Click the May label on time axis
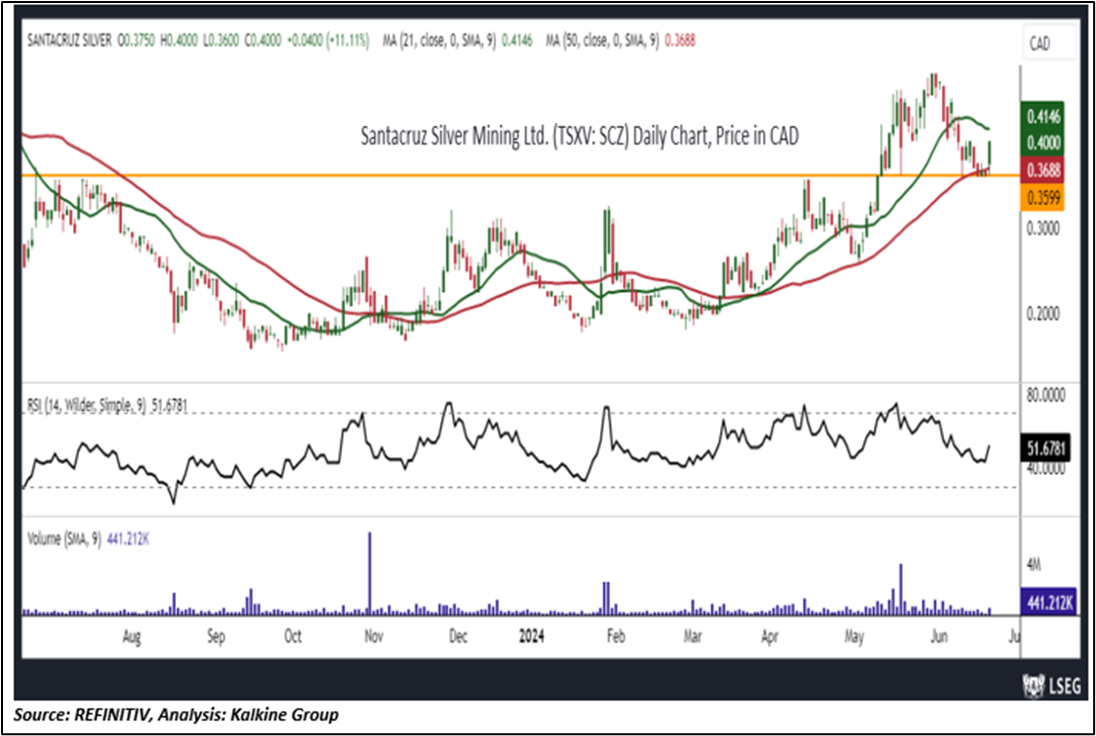 (853, 635)
